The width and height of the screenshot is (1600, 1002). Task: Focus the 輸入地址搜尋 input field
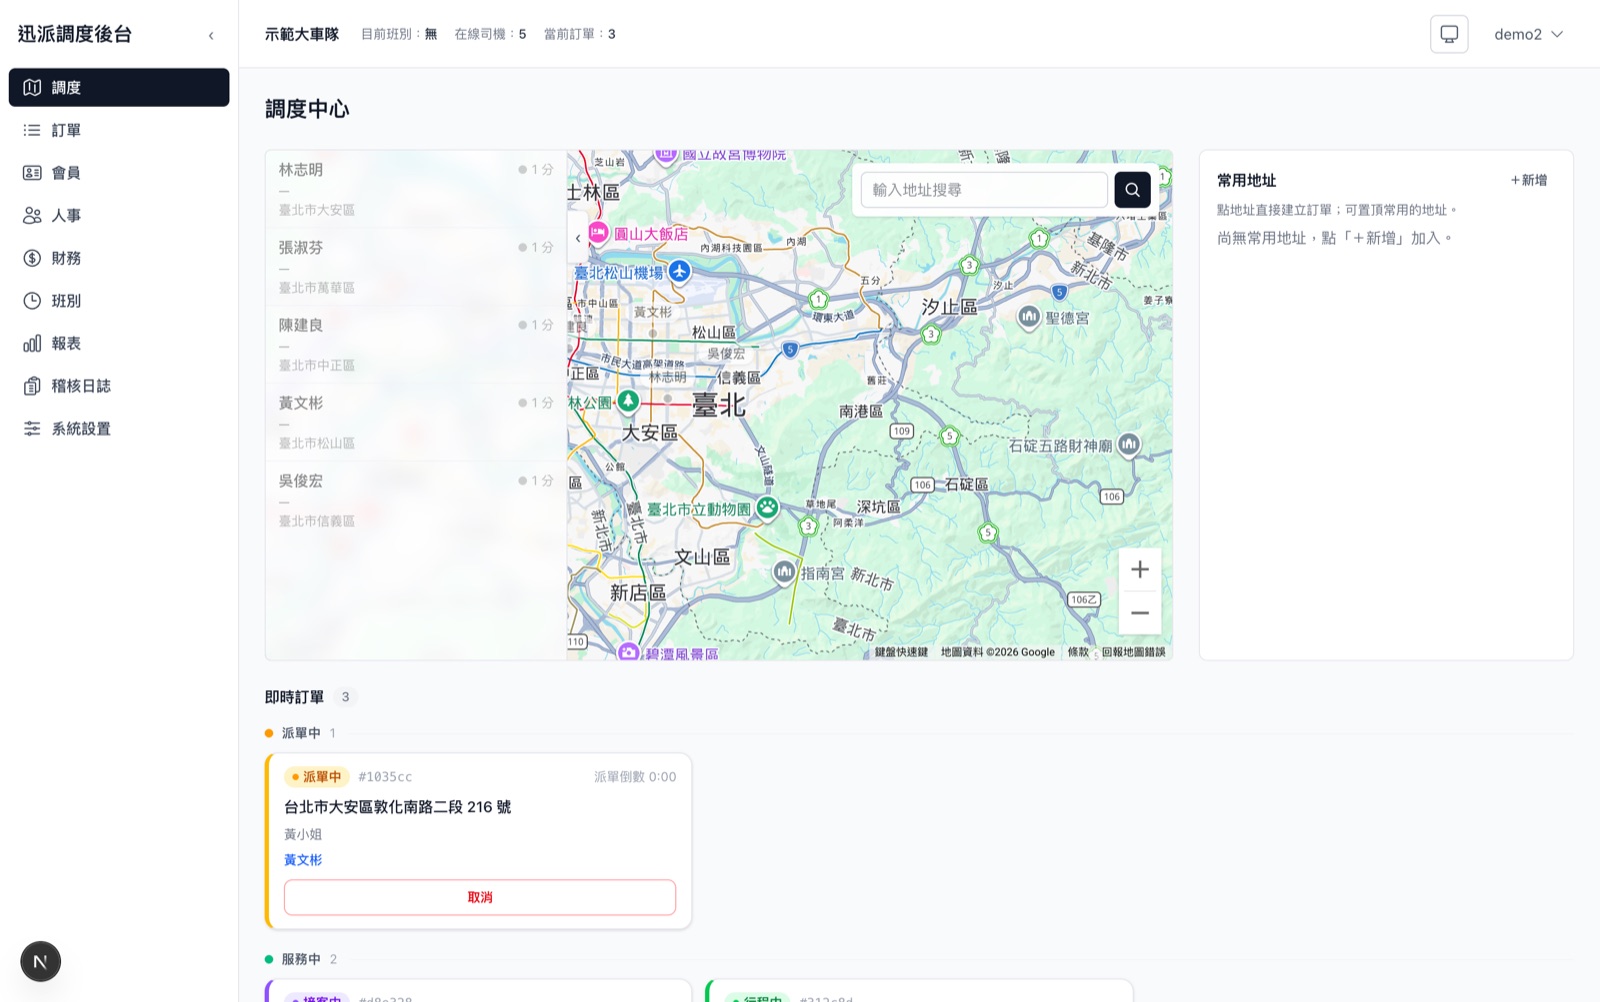(x=984, y=189)
